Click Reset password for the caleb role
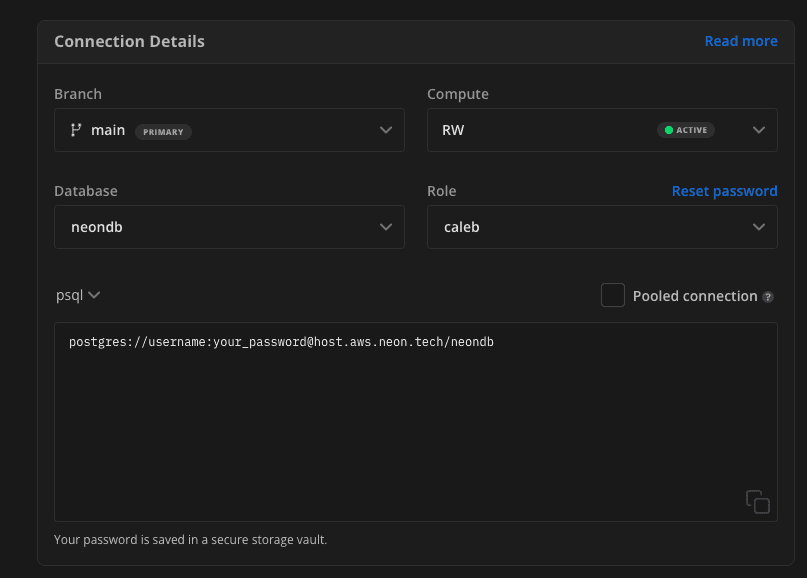Image resolution: width=807 pixels, height=578 pixels. point(724,190)
